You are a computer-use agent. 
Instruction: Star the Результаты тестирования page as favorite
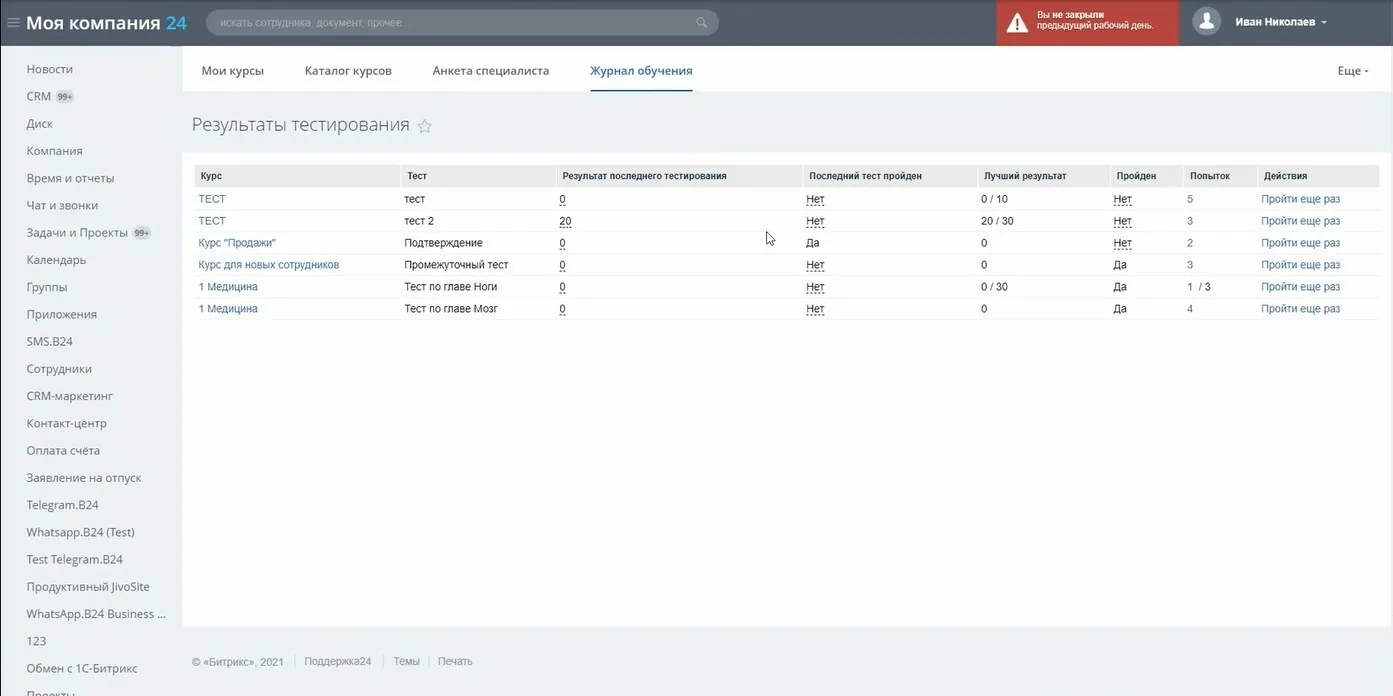point(425,126)
